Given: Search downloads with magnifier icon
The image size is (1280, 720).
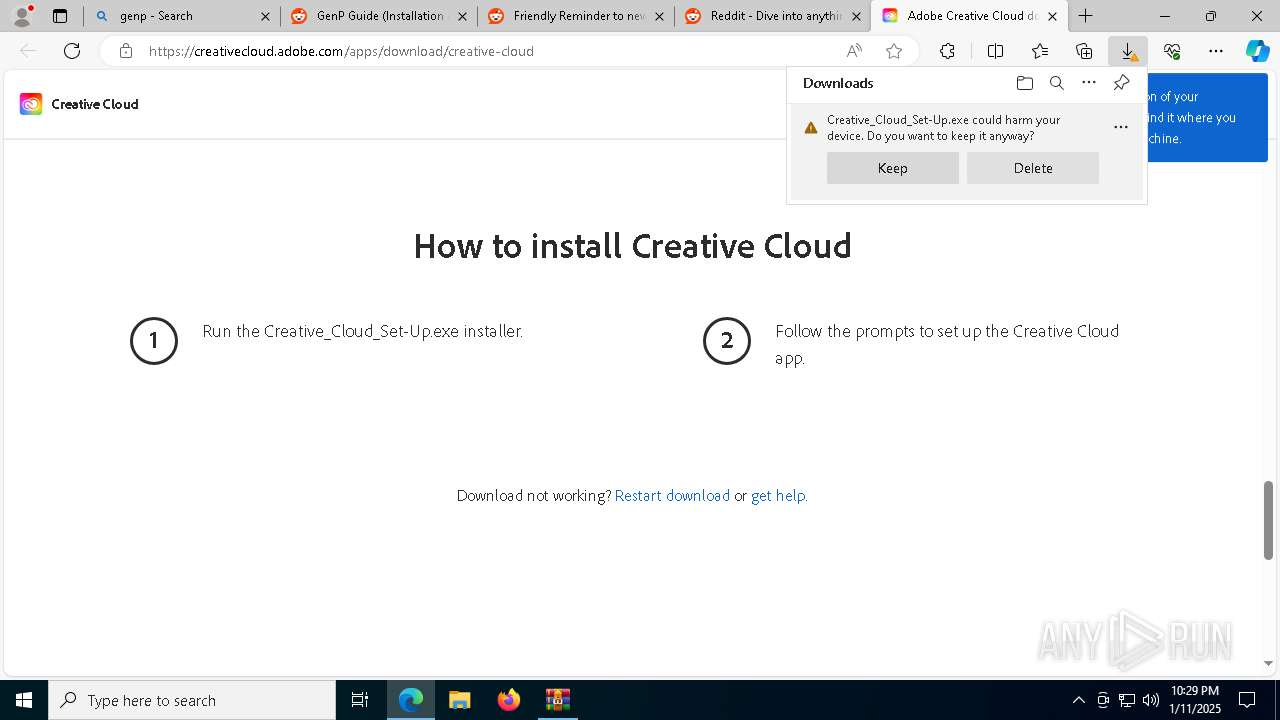Looking at the screenshot, I should pyautogui.click(x=1057, y=83).
